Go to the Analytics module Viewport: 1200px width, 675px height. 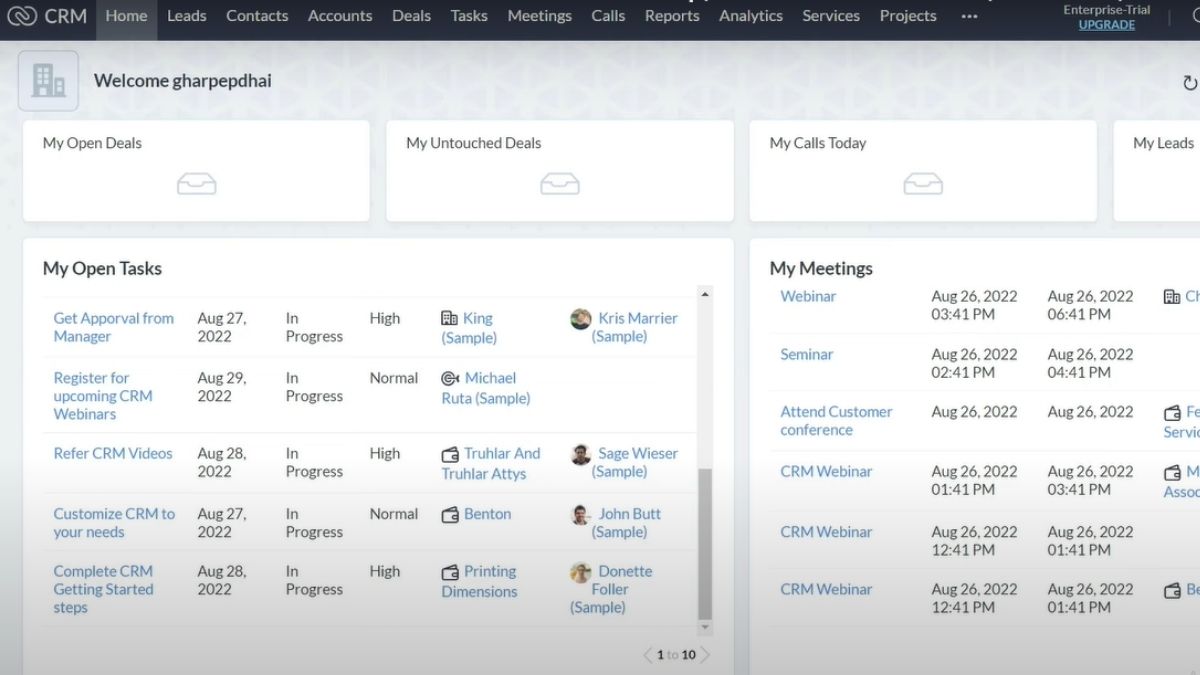[751, 15]
